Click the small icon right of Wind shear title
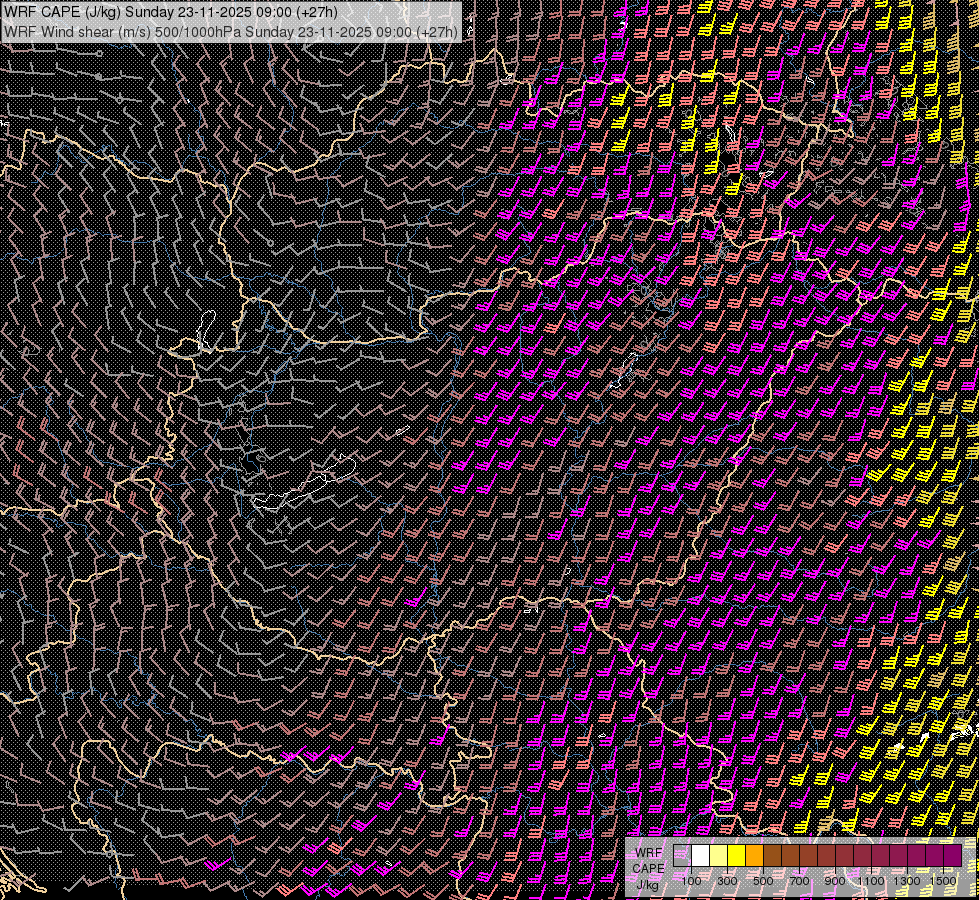Image resolution: width=979 pixels, height=900 pixels. click(470, 31)
